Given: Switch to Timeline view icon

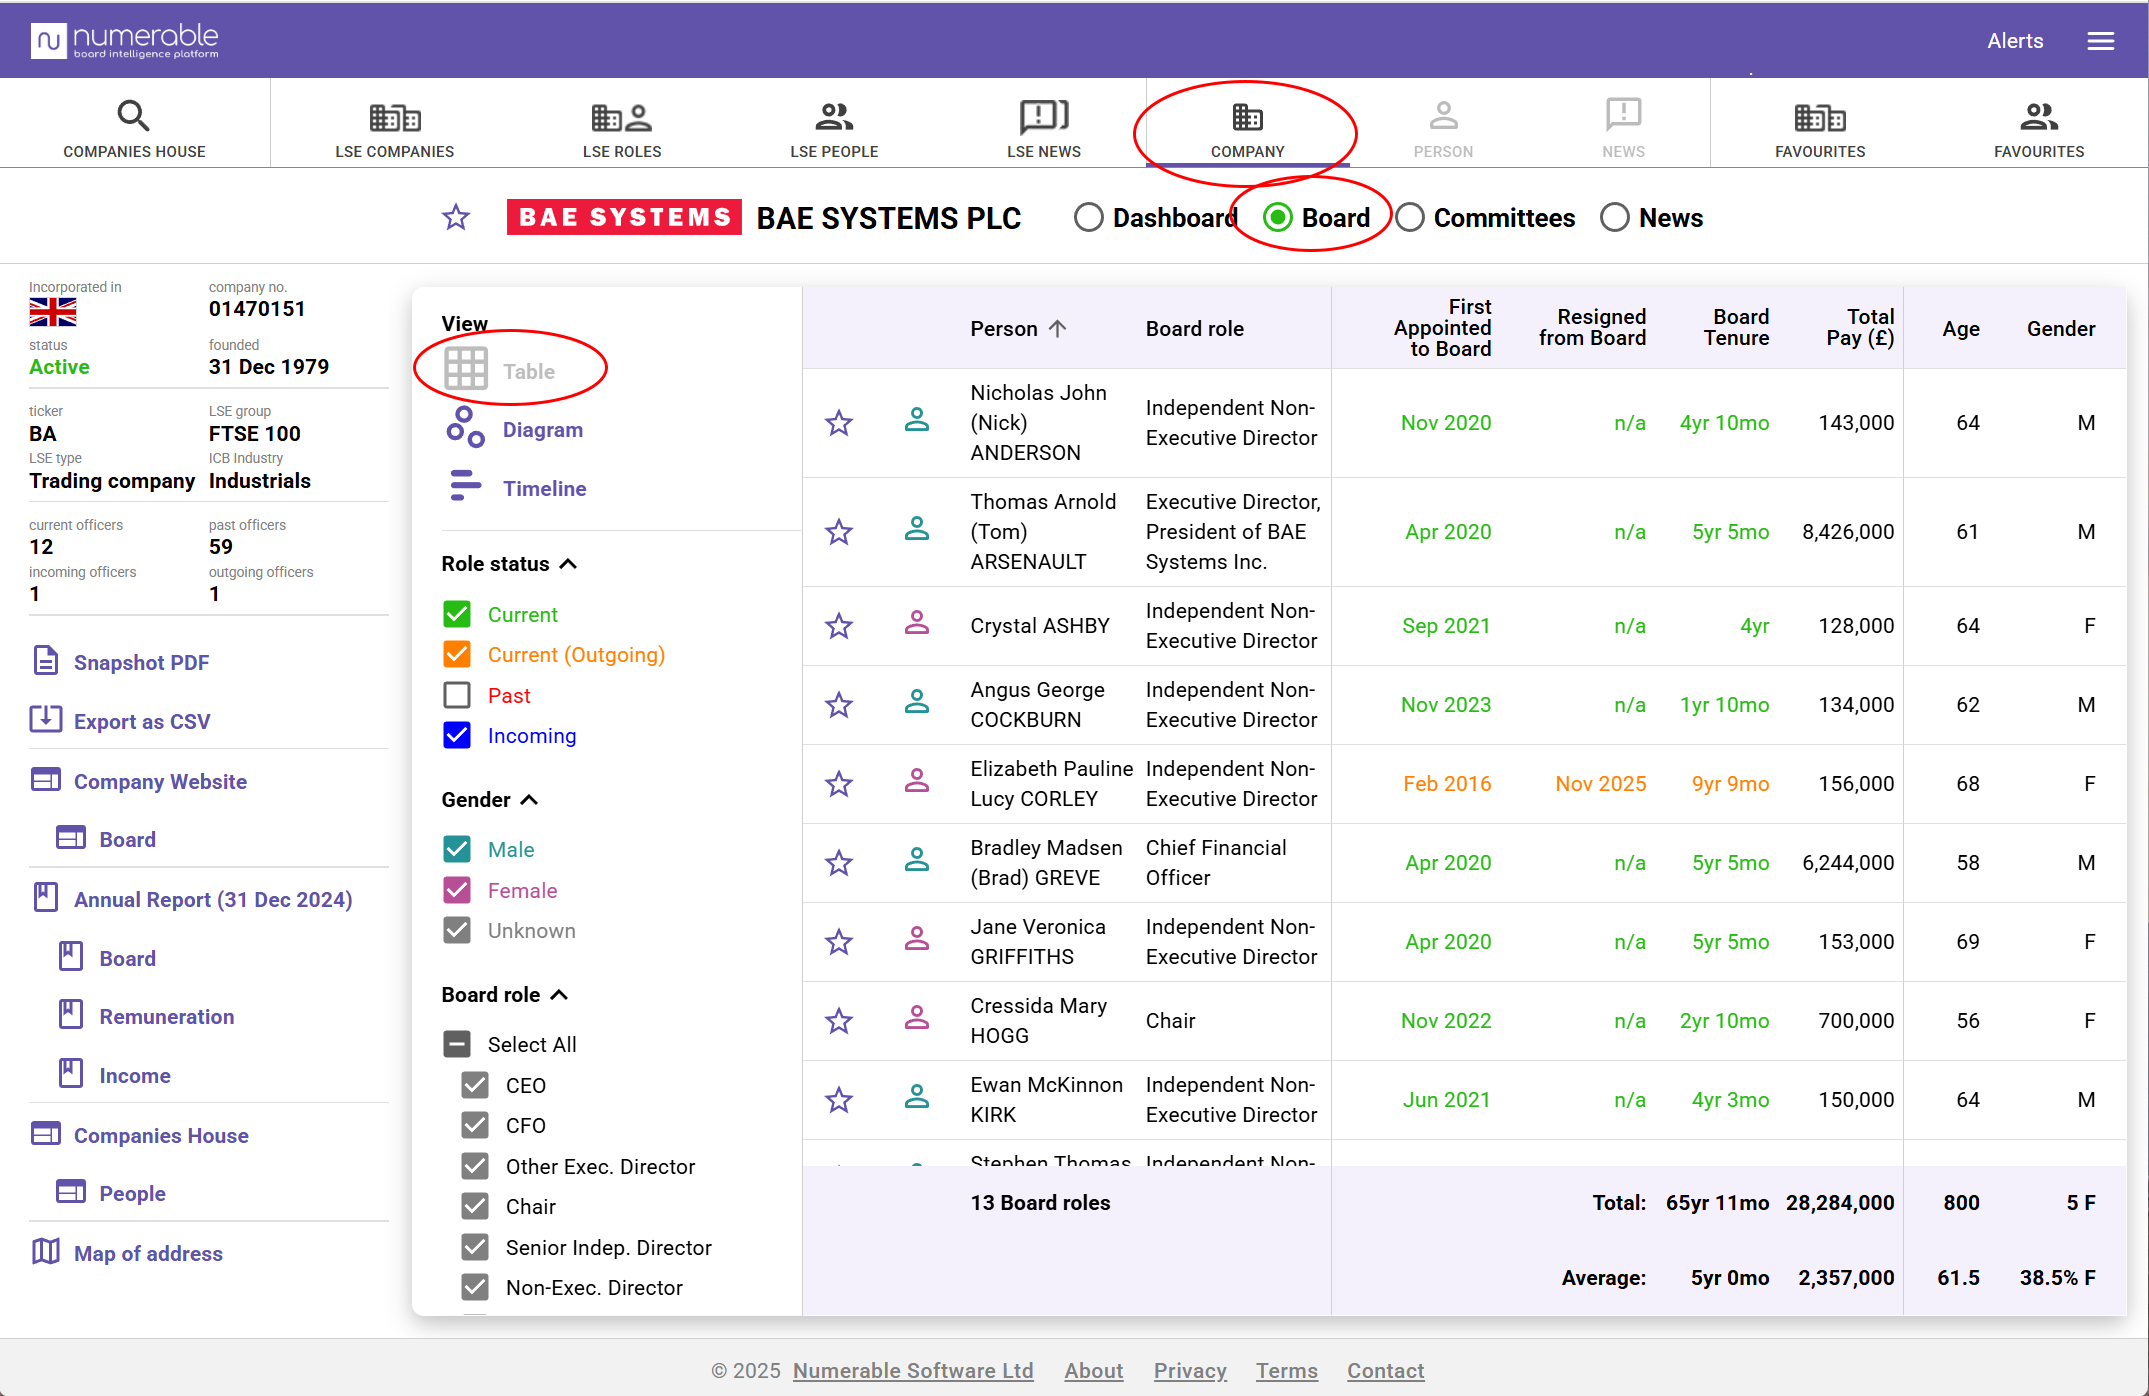Looking at the screenshot, I should click(465, 487).
